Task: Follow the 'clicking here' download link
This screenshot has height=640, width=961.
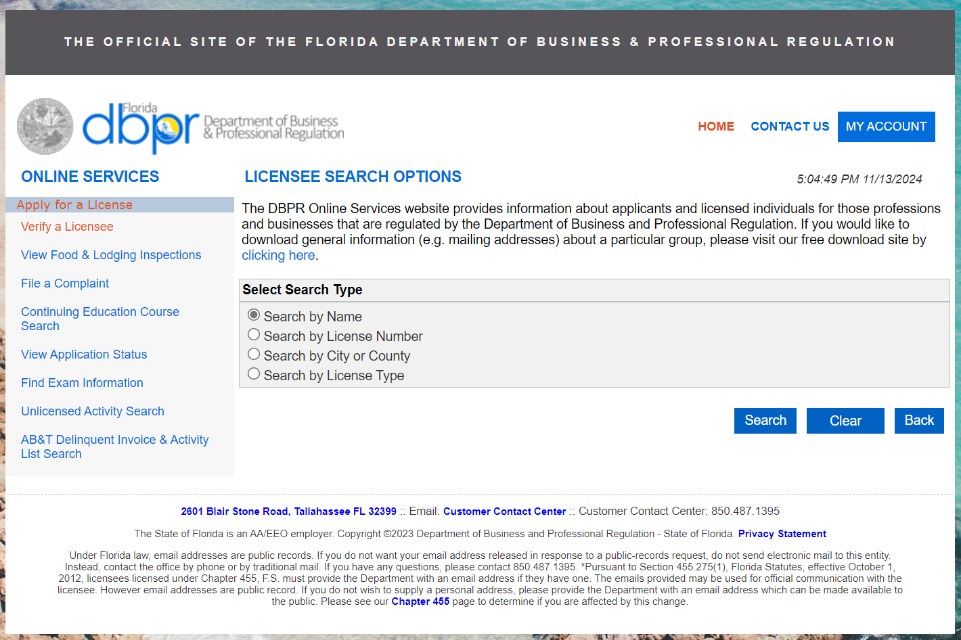Action: (278, 256)
